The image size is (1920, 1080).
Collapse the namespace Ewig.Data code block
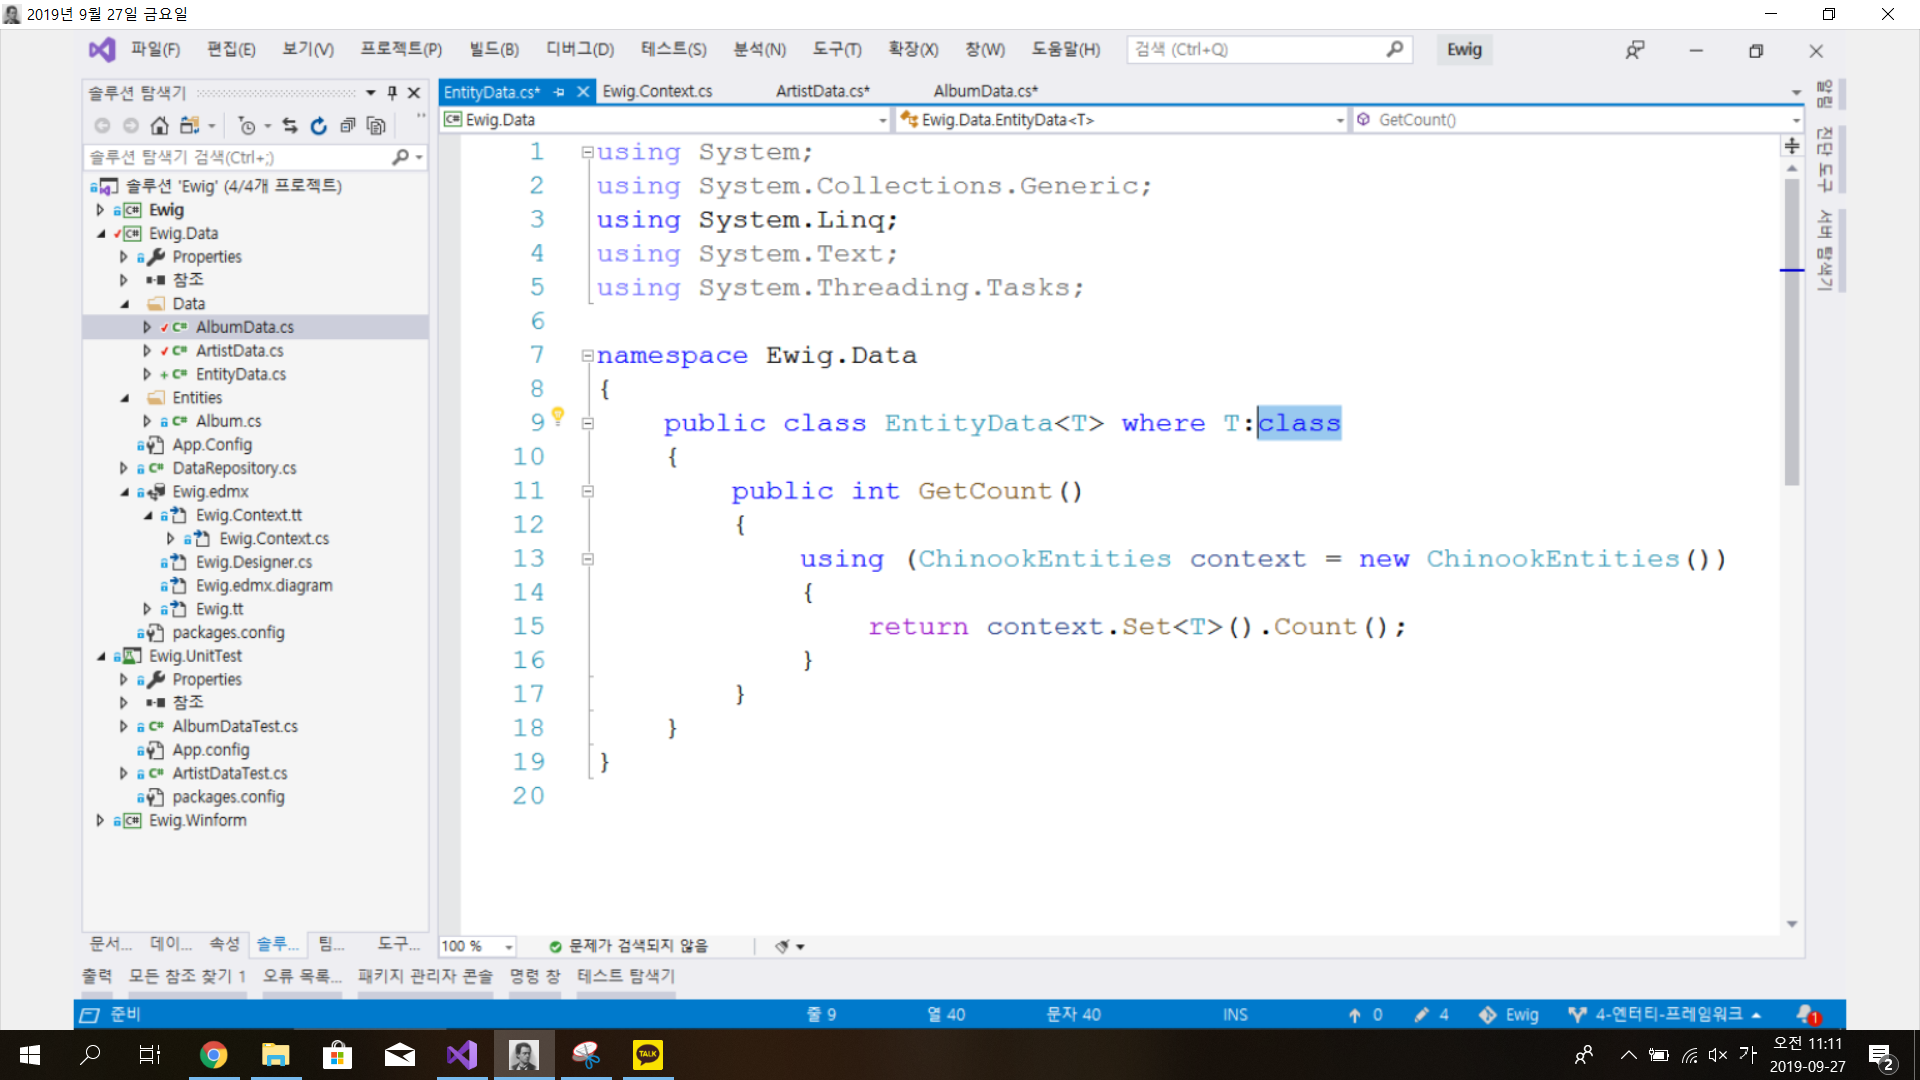tap(587, 355)
